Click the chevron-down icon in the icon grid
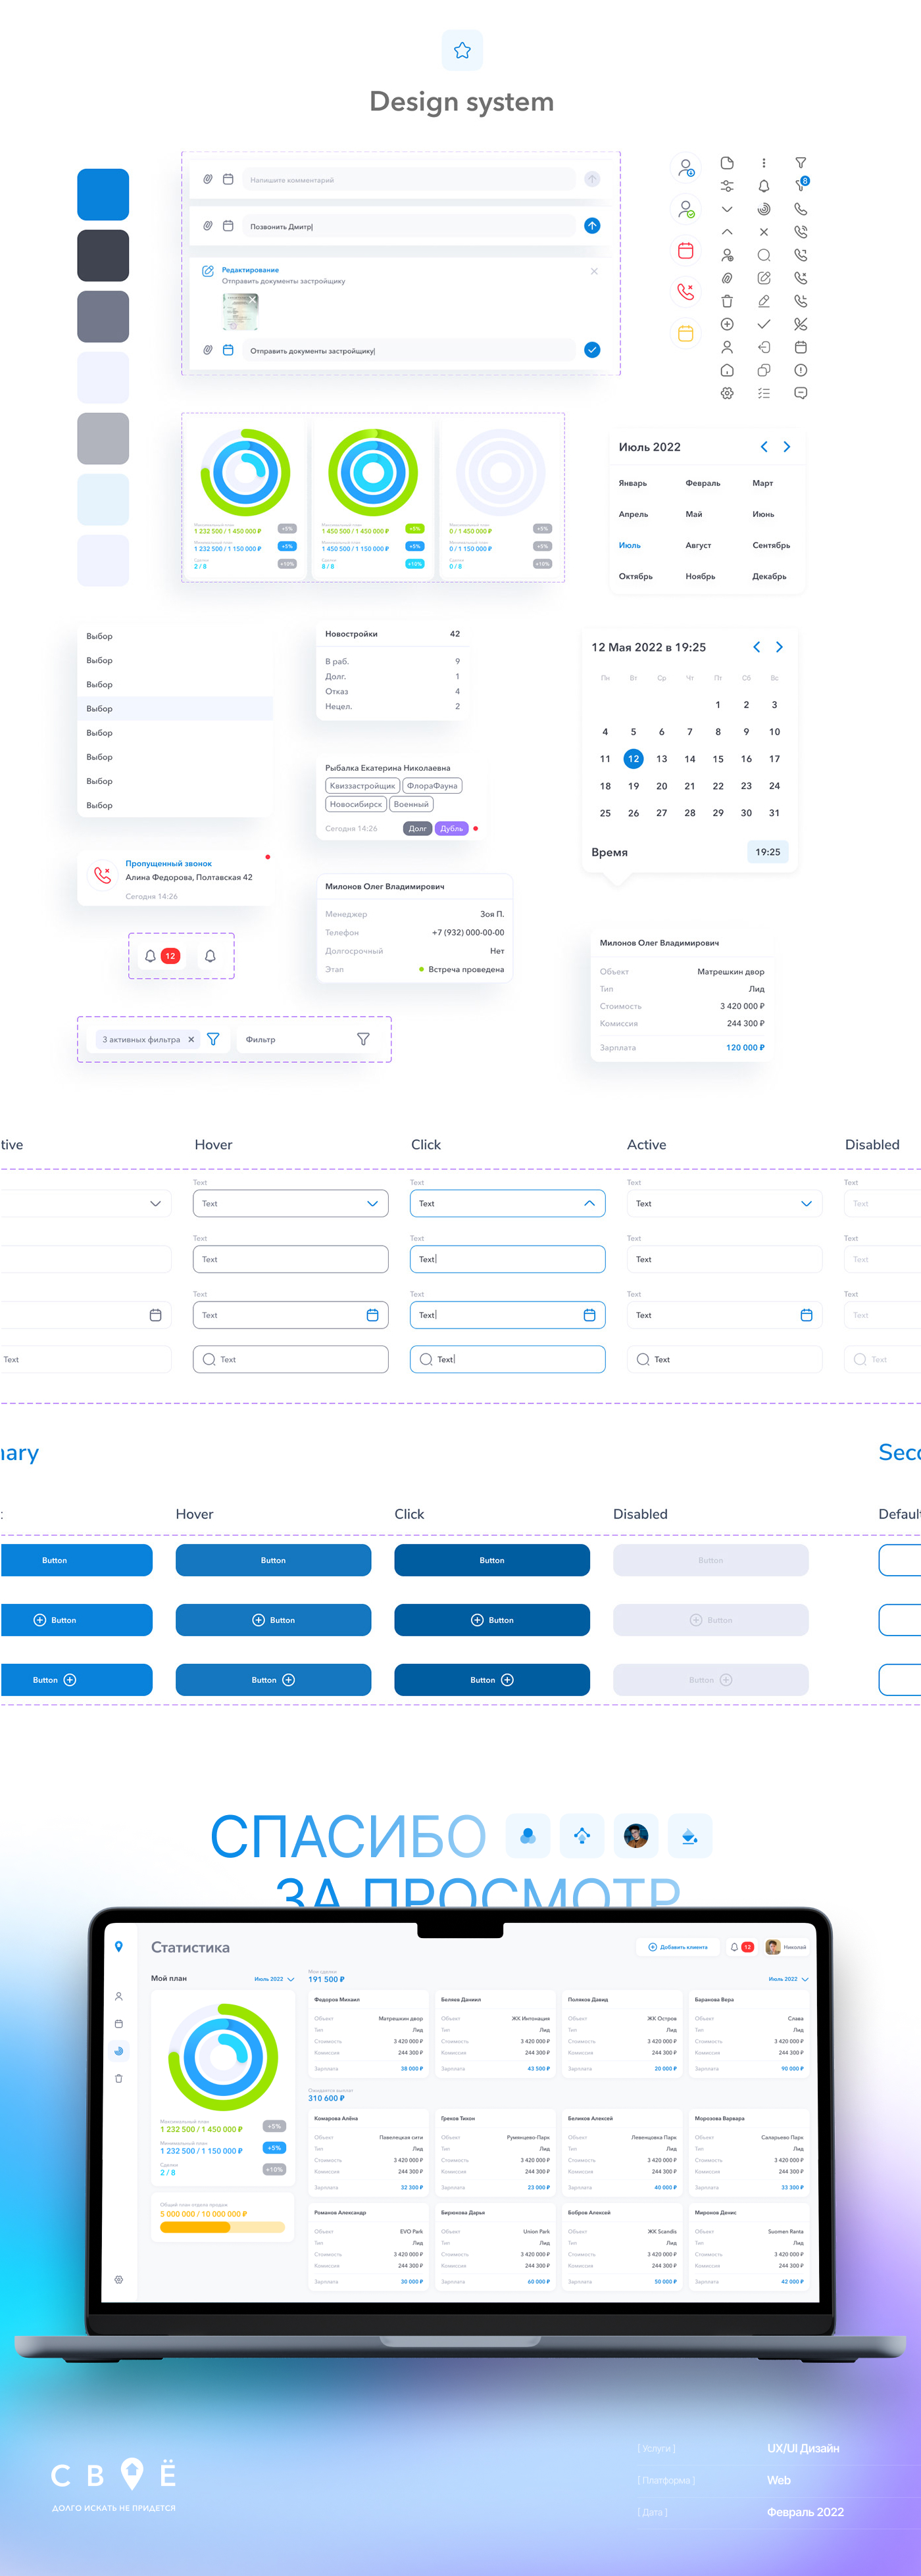 (727, 209)
